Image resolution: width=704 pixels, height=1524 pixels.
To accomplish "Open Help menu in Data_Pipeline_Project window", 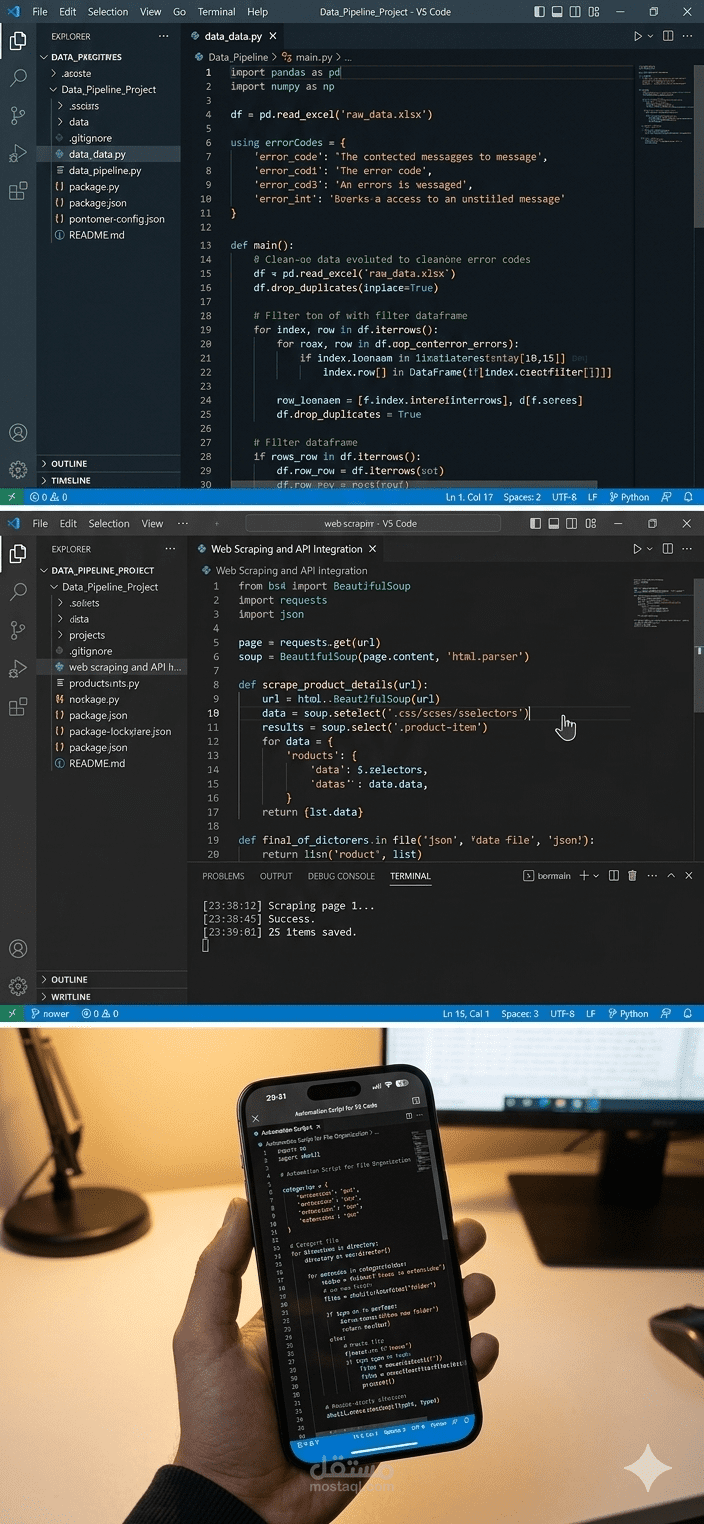I will 257,12.
